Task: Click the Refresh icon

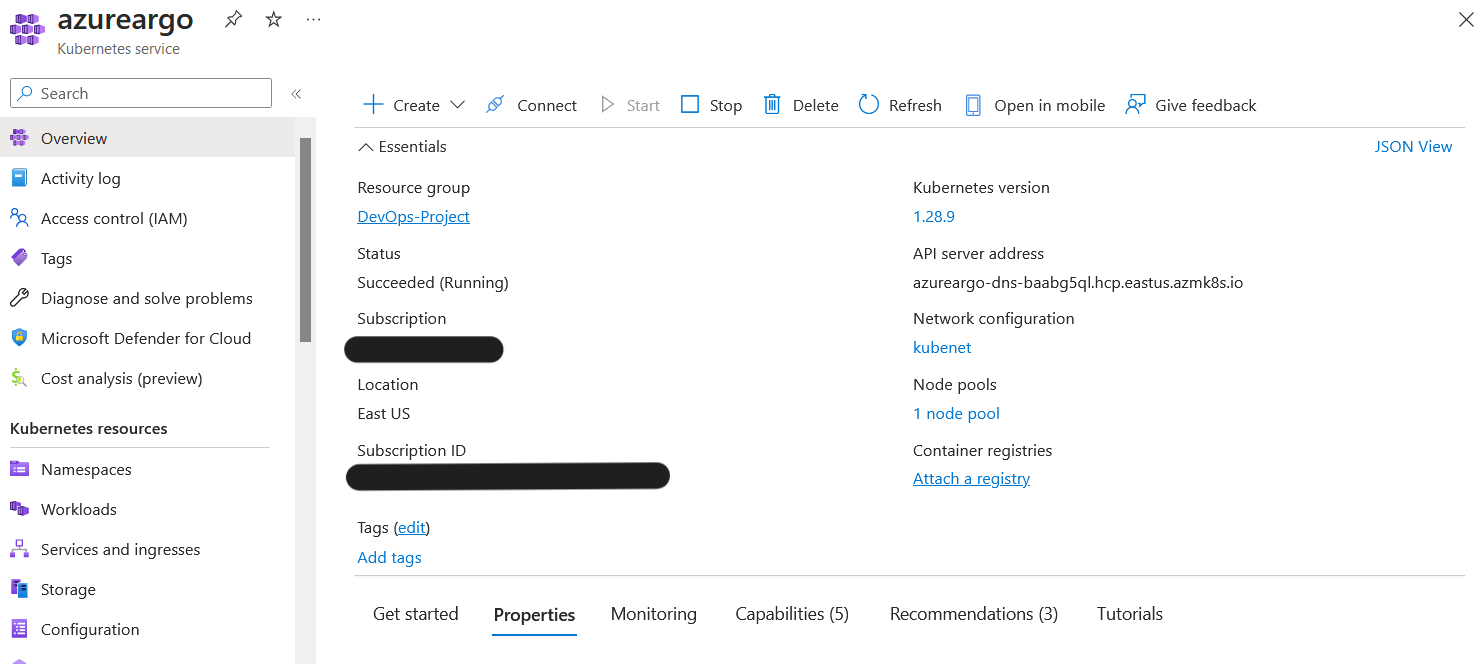Action: pyautogui.click(x=868, y=104)
